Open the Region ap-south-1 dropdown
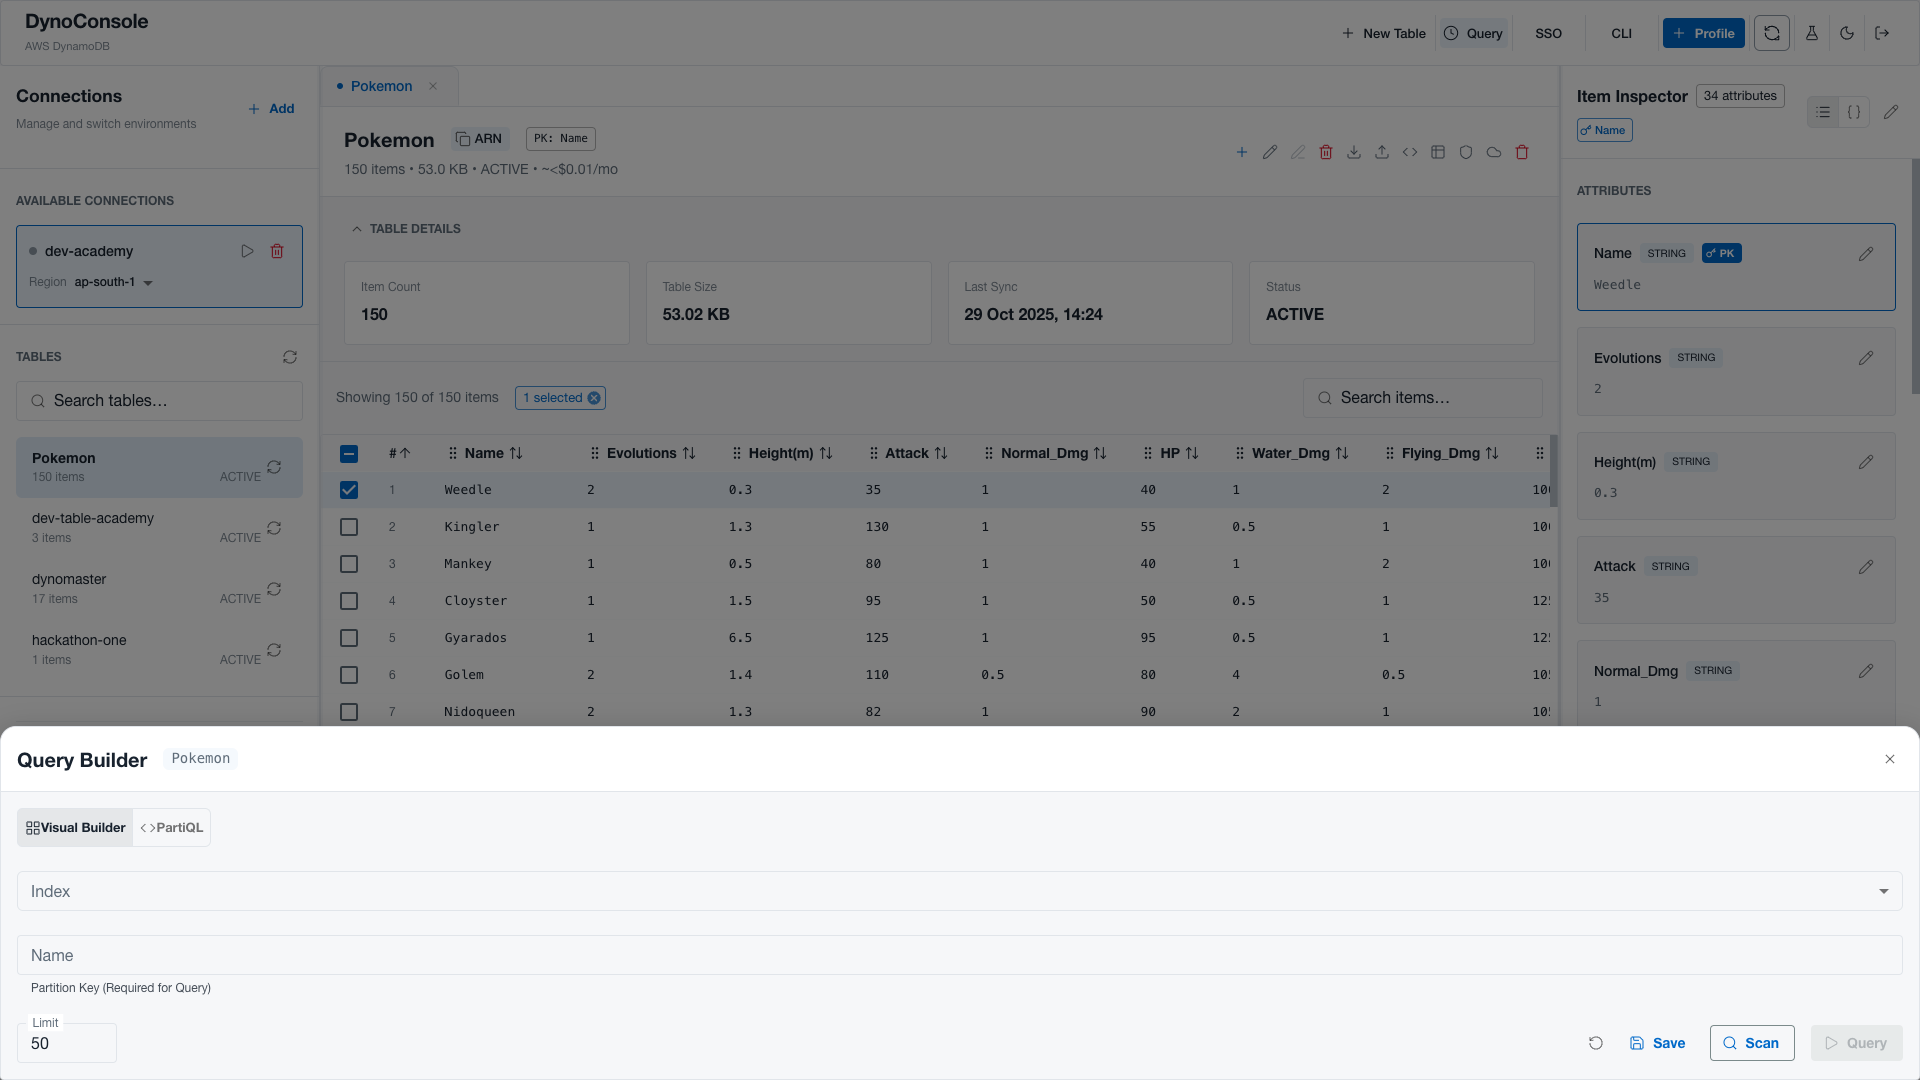 (x=113, y=282)
